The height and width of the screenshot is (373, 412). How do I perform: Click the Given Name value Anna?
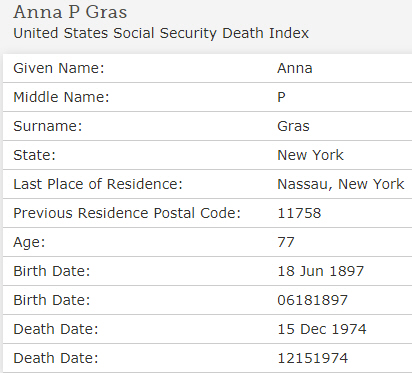pyautogui.click(x=295, y=68)
